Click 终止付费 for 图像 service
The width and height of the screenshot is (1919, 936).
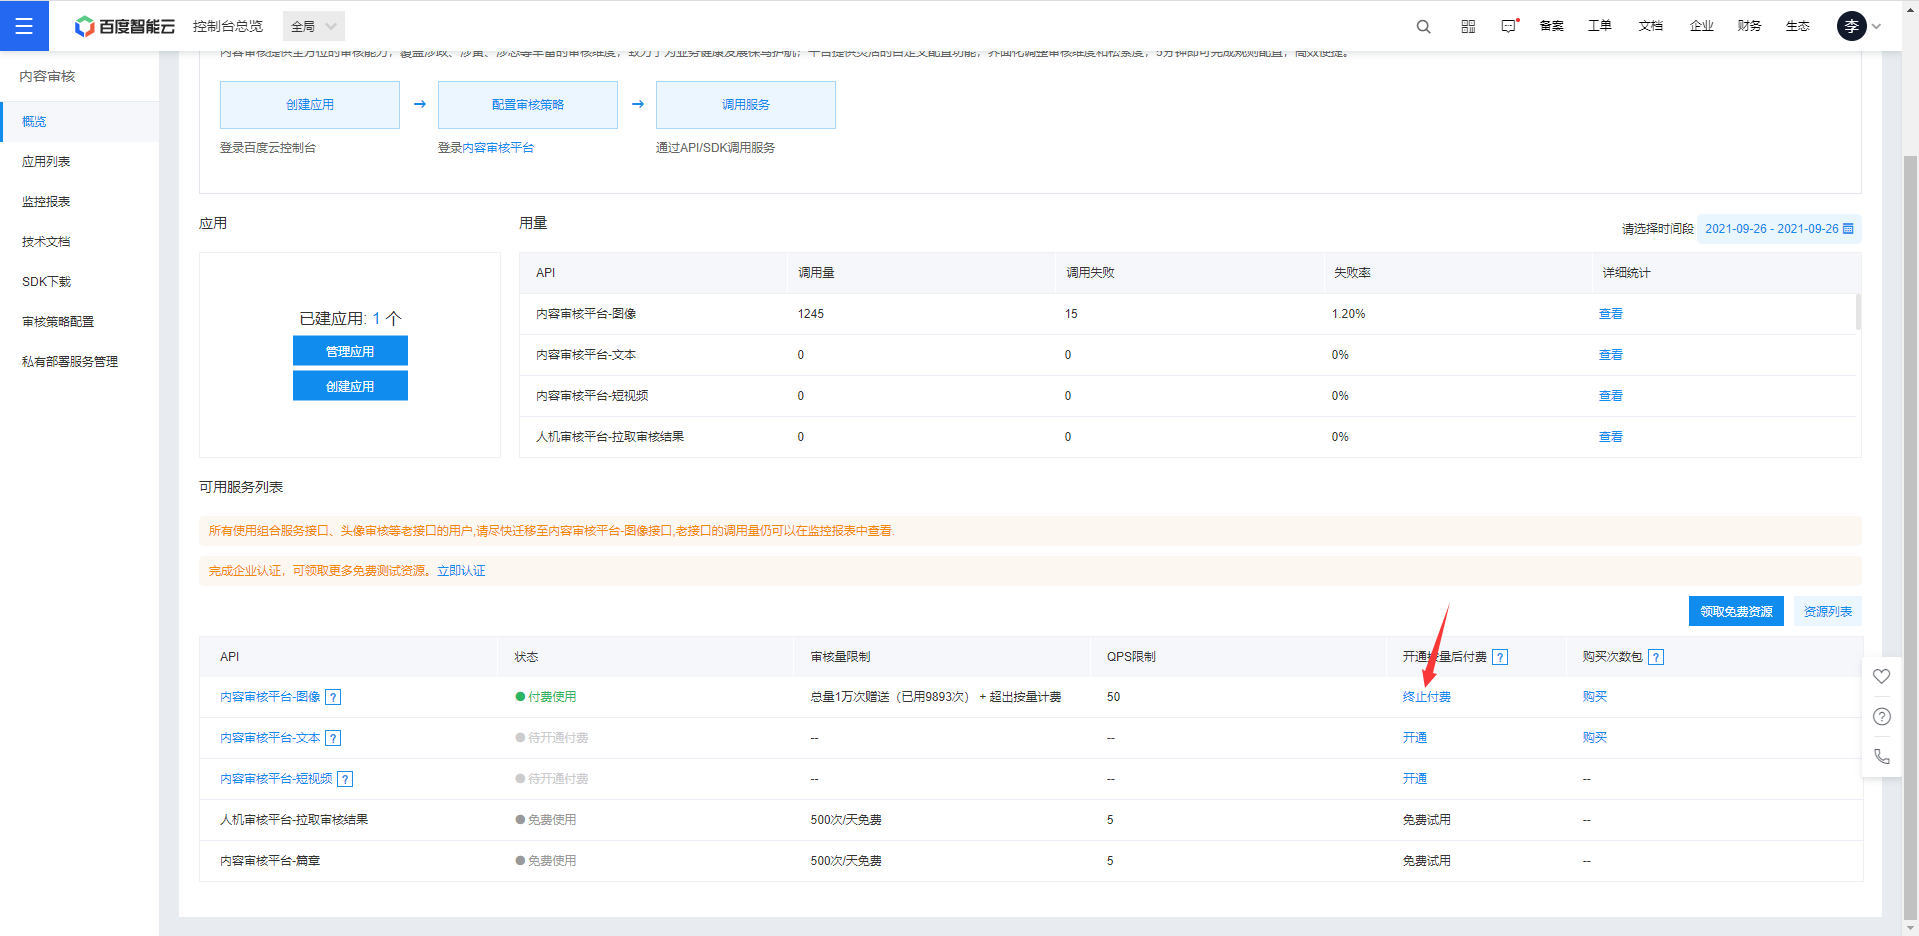click(1426, 697)
